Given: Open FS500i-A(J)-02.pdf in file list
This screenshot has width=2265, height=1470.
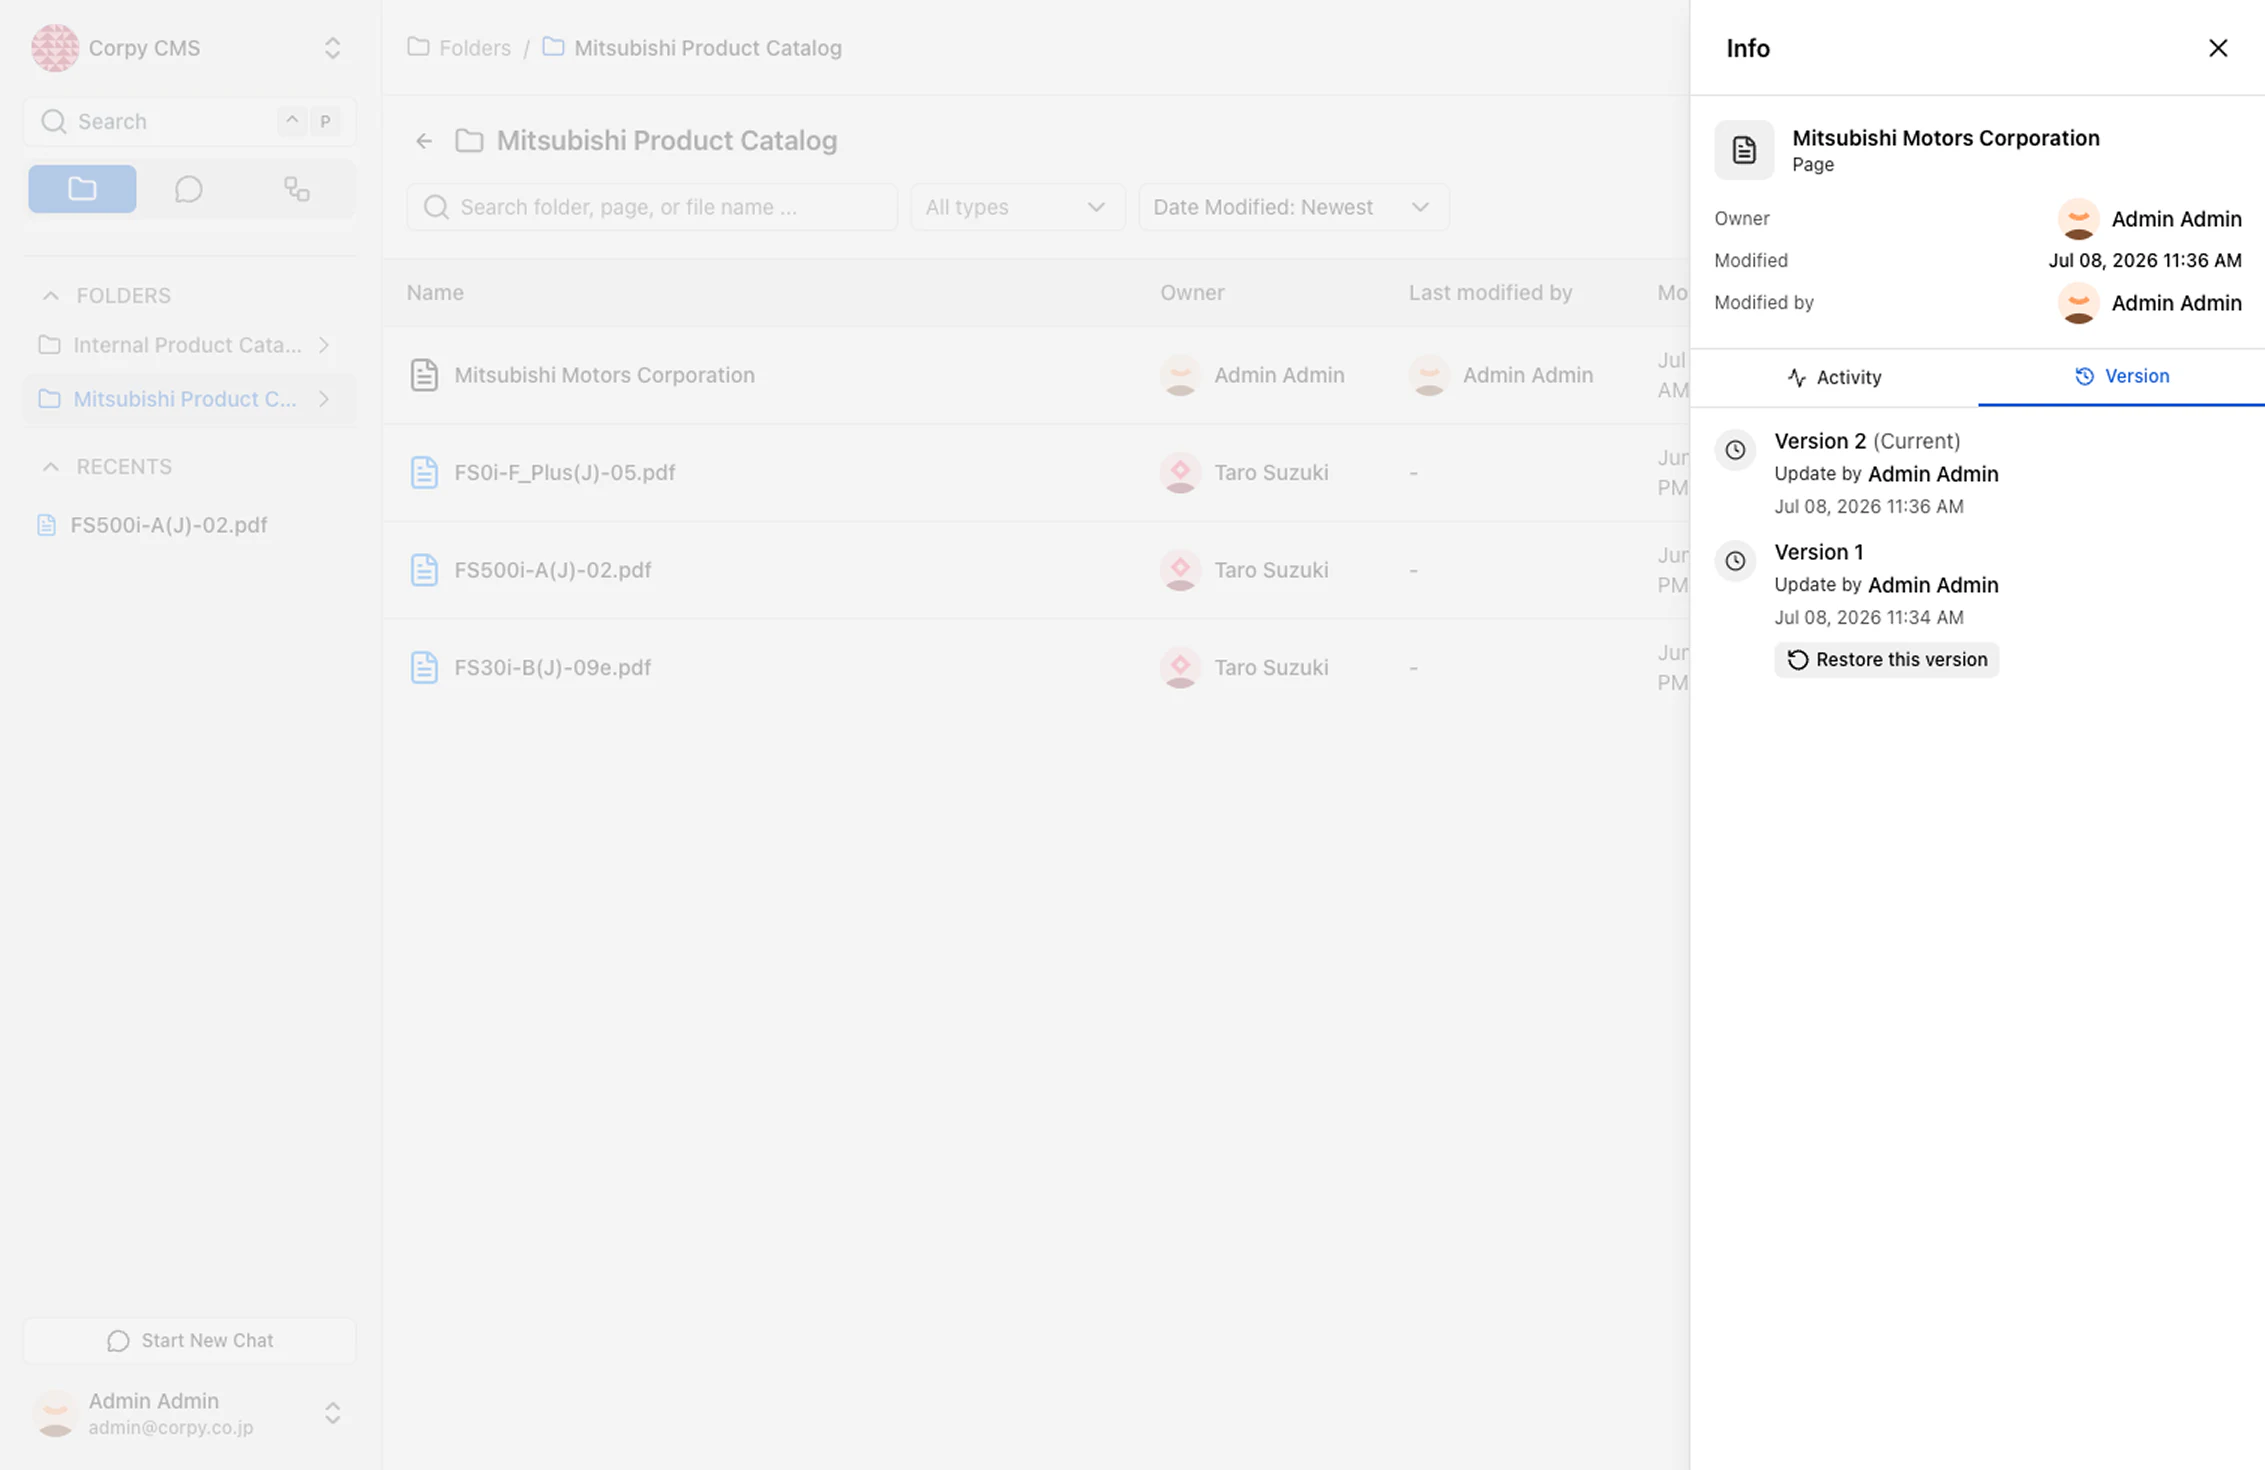Looking at the screenshot, I should pos(553,570).
